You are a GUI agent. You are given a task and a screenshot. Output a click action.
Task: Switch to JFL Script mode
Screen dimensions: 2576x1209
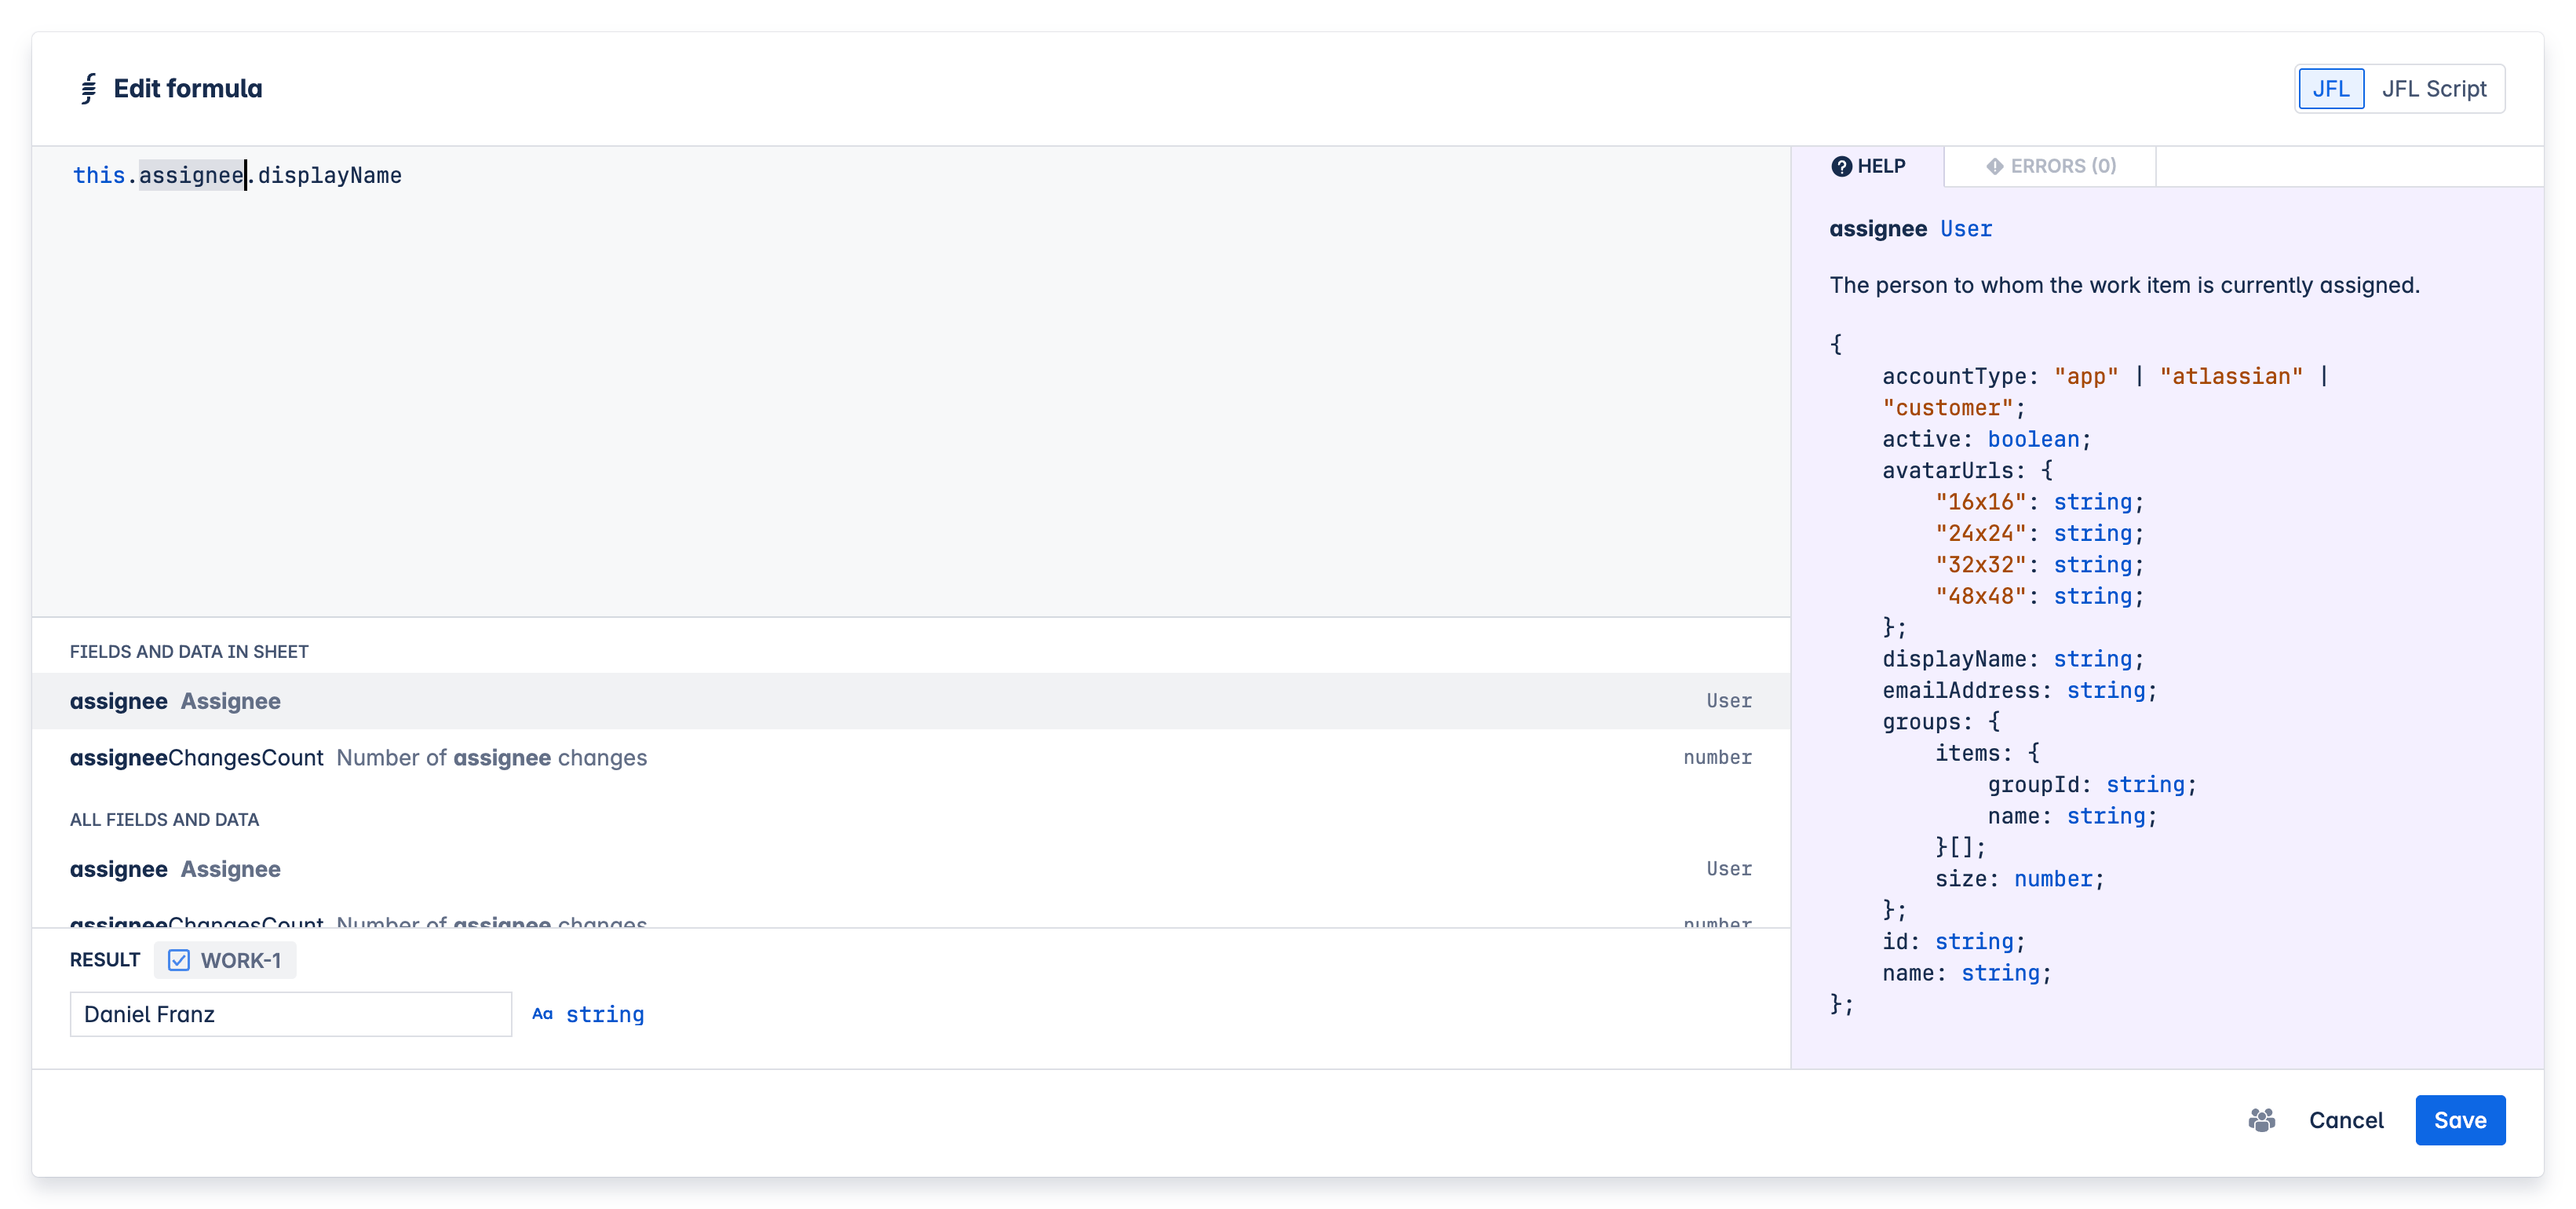(2433, 88)
